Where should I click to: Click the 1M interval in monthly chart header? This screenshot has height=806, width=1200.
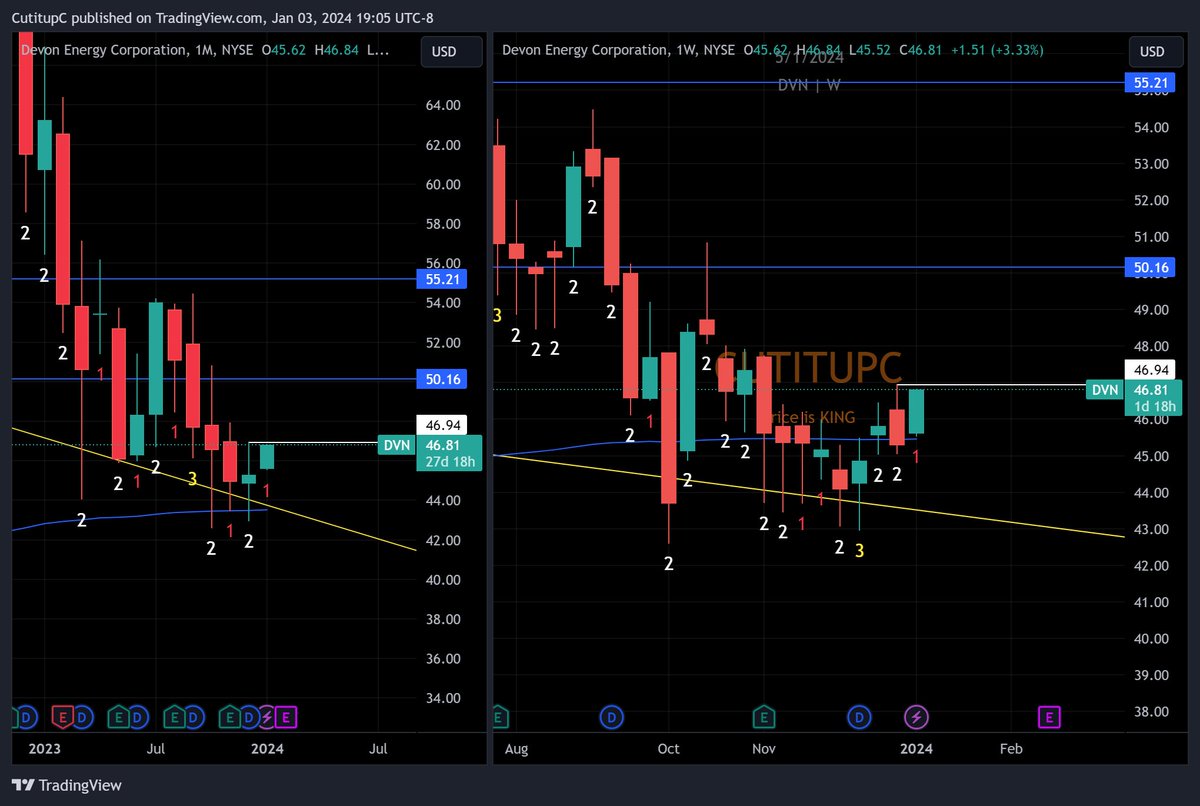click(205, 50)
